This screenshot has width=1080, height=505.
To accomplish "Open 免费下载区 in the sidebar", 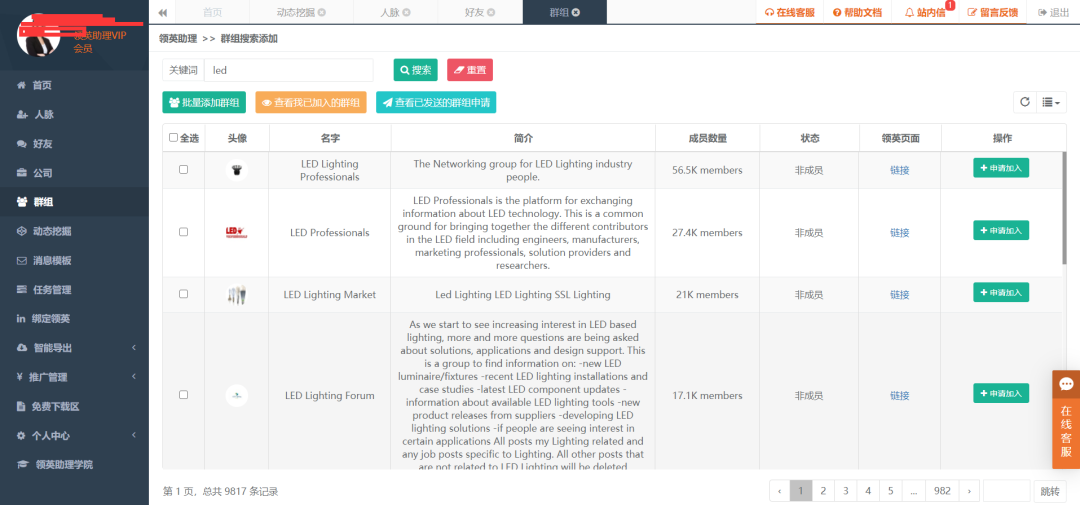I will click(x=74, y=406).
